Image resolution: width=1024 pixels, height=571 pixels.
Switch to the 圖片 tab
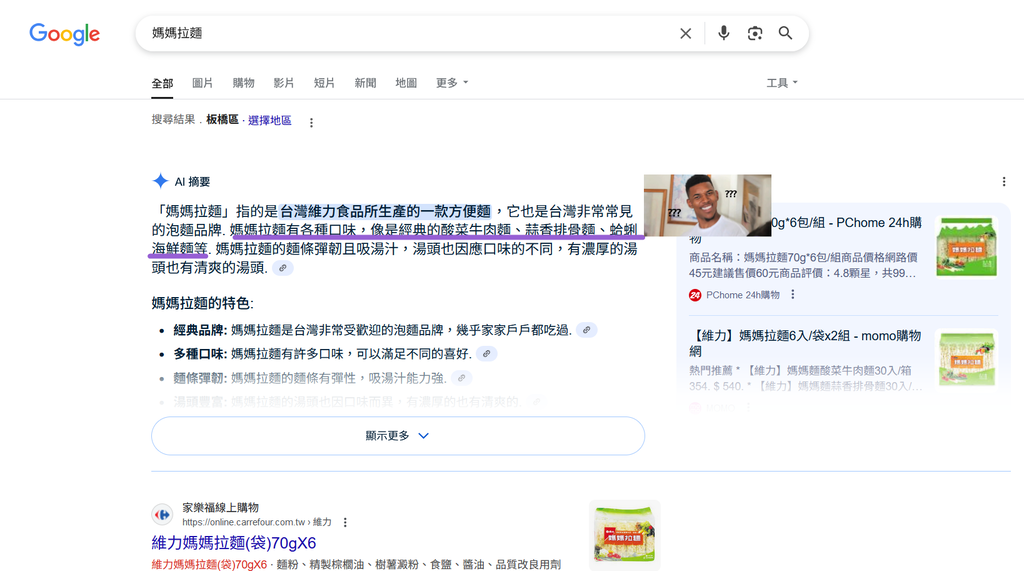pyautogui.click(x=202, y=83)
